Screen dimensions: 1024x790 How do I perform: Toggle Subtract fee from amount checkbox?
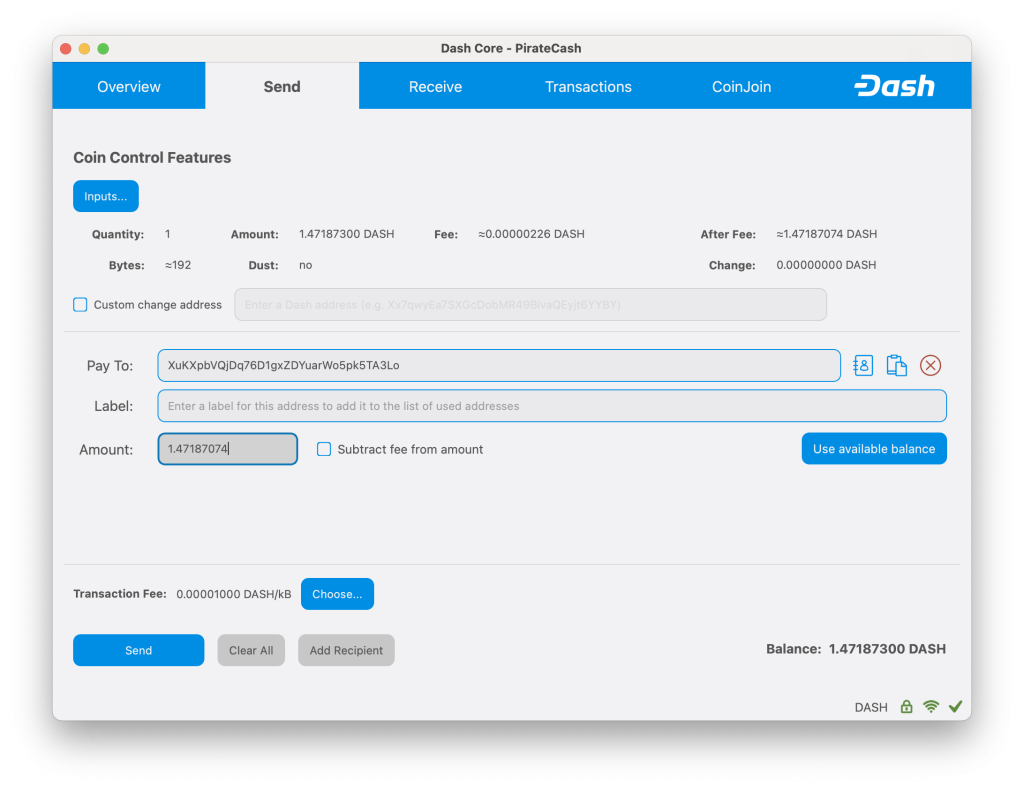pos(324,449)
